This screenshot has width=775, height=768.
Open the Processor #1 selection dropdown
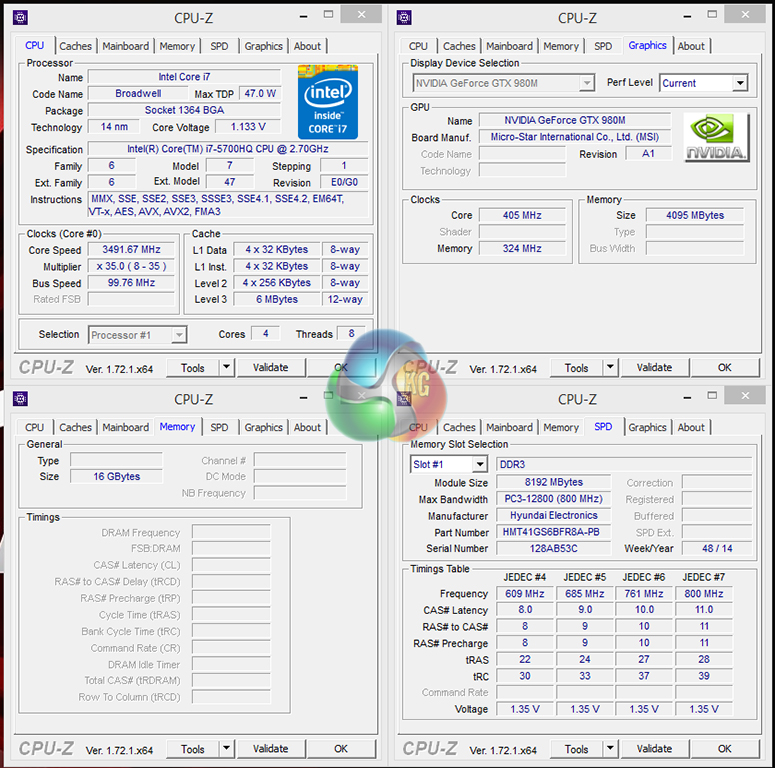pos(178,335)
